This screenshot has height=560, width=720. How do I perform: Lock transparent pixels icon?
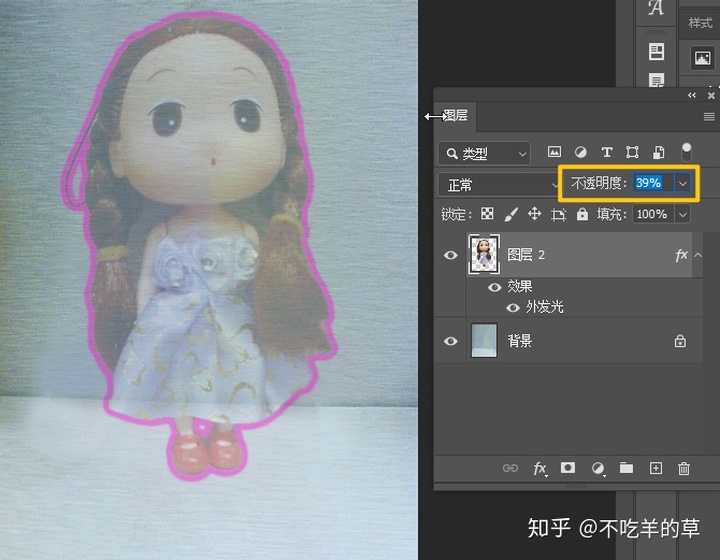487,214
